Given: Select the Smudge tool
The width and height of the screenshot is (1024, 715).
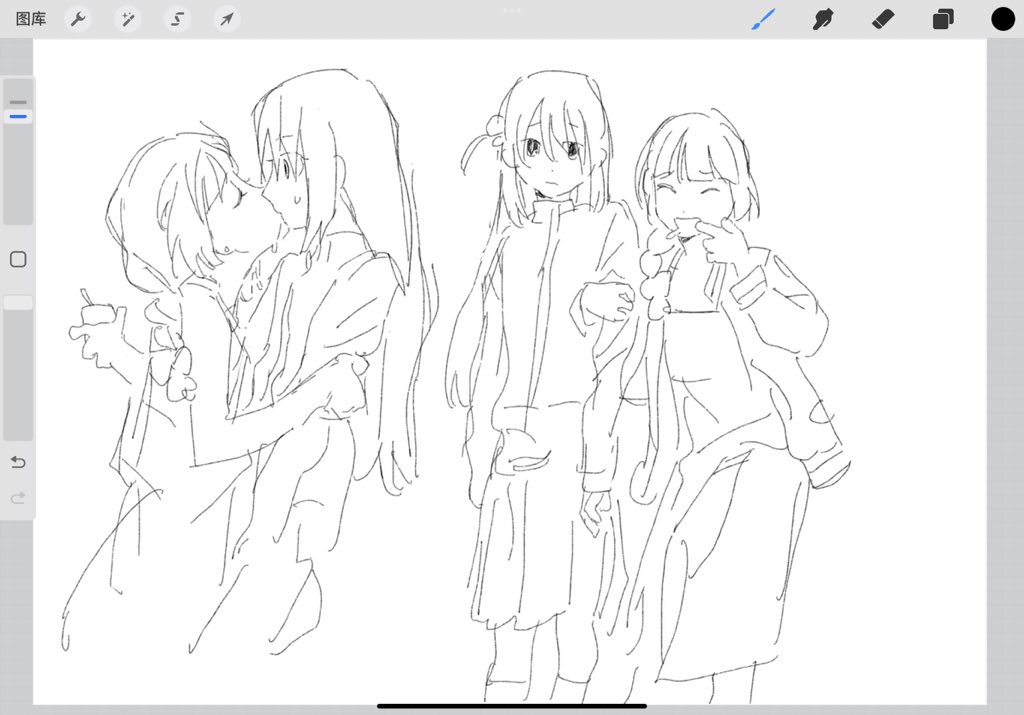Looking at the screenshot, I should coord(823,19).
